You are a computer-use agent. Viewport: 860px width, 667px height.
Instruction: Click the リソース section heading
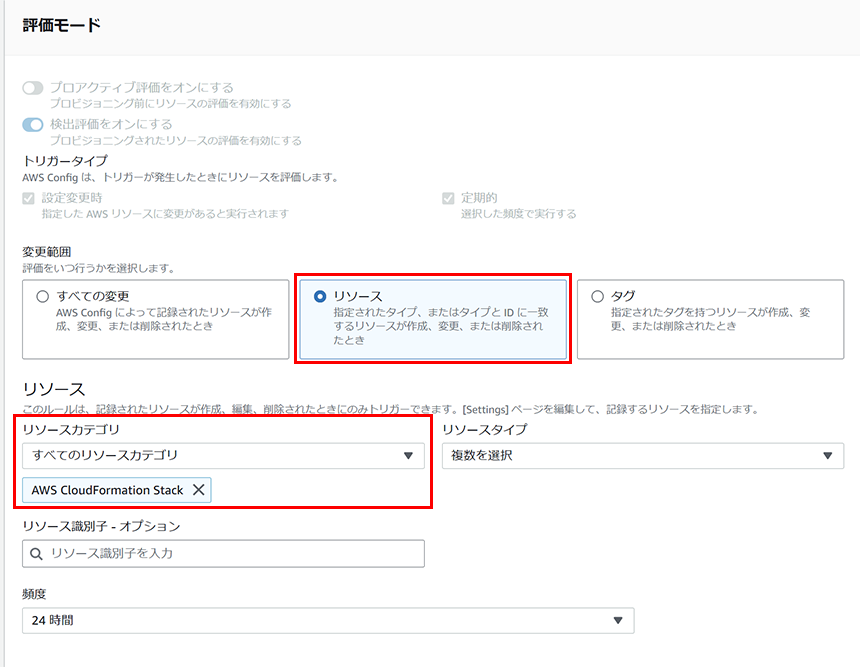coord(54,389)
